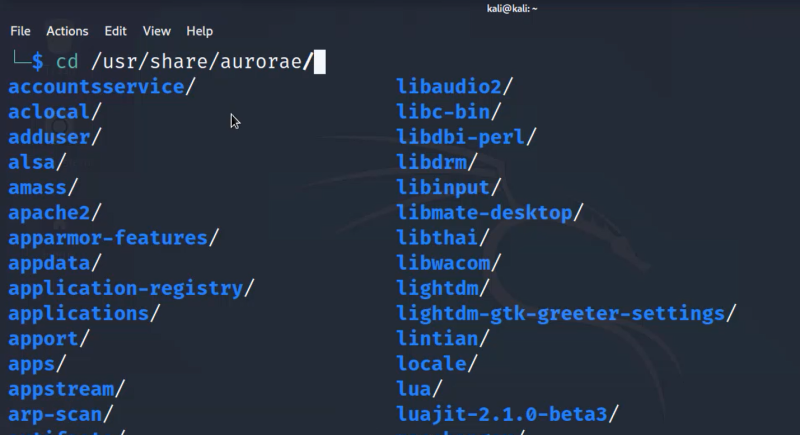Click the libmate-desktop/ directory entry

click(x=490, y=213)
